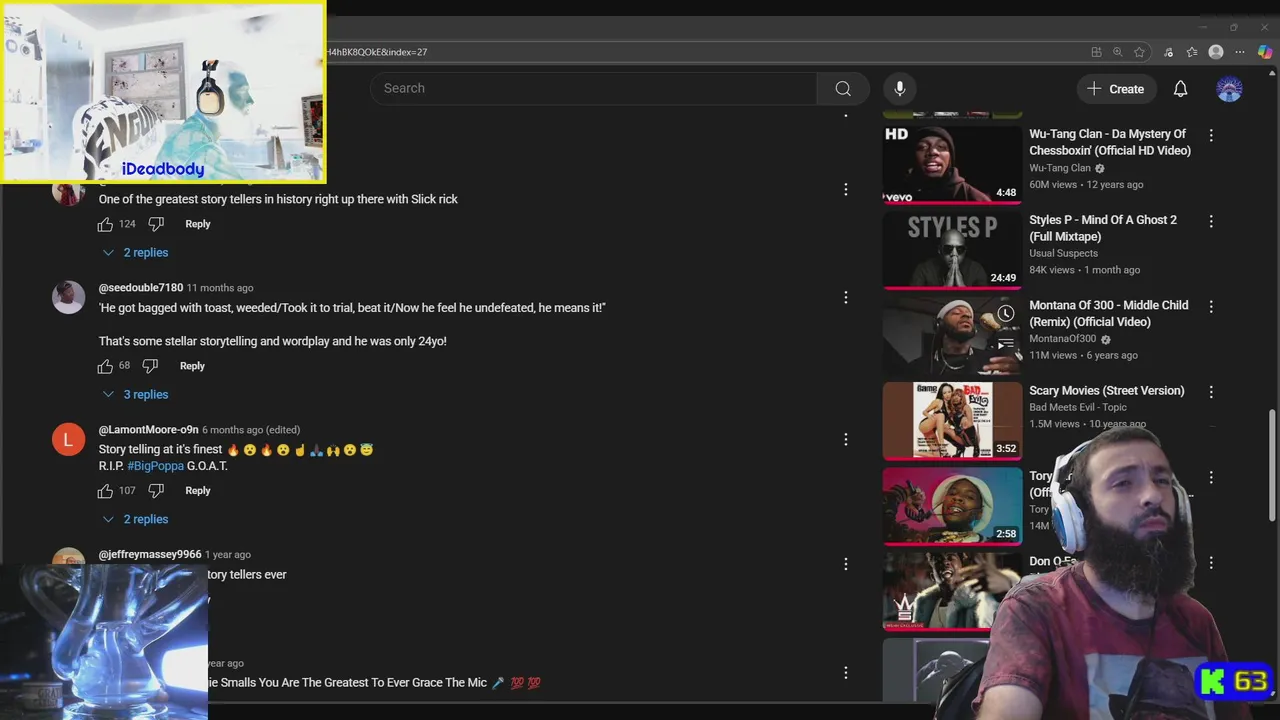Open Styles P Mind Of A Ghost 2 thumbnail

952,250
